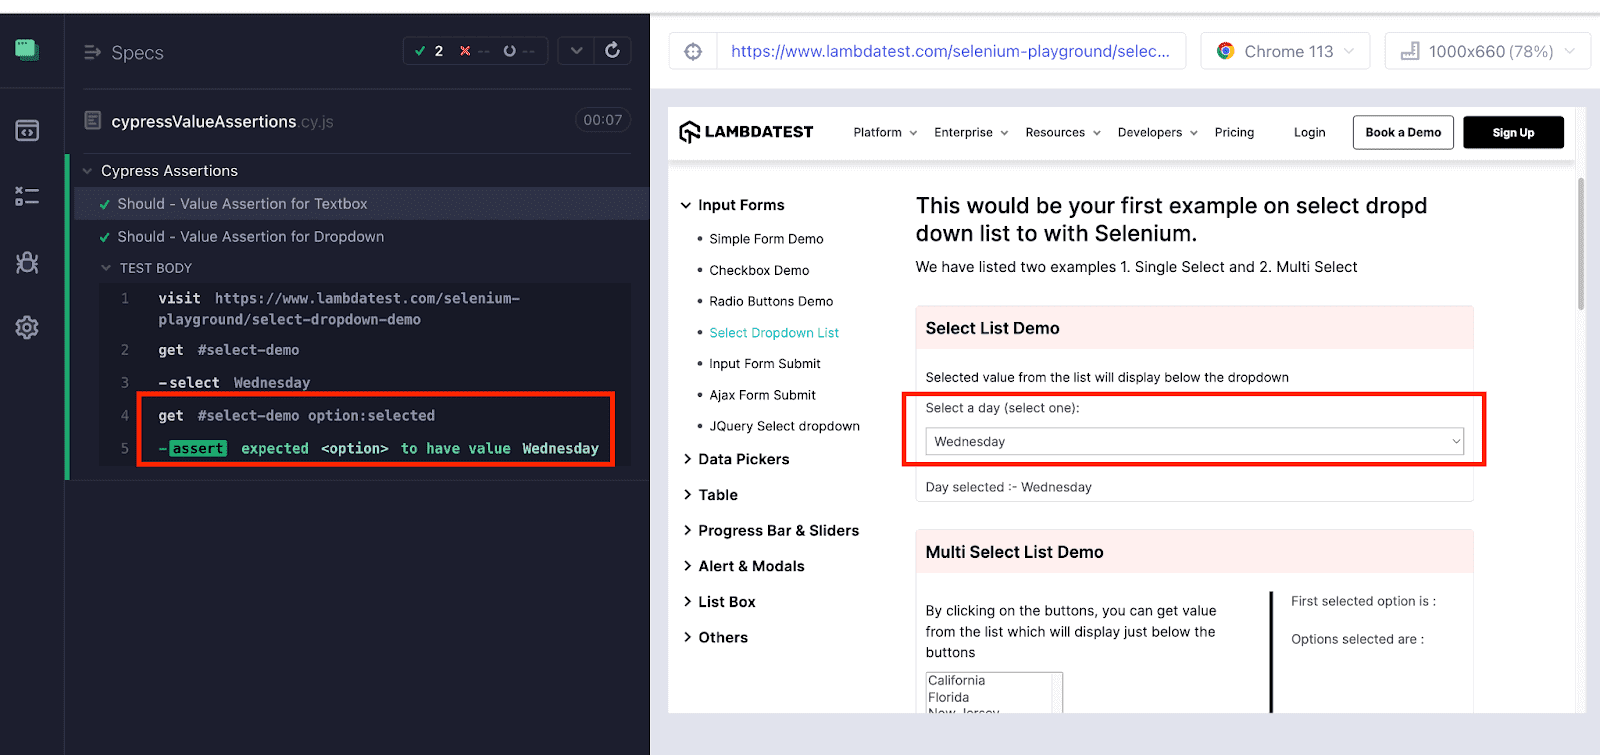1600x755 pixels.
Task: Open the Debug bug icon in sidebar
Action: 27,262
